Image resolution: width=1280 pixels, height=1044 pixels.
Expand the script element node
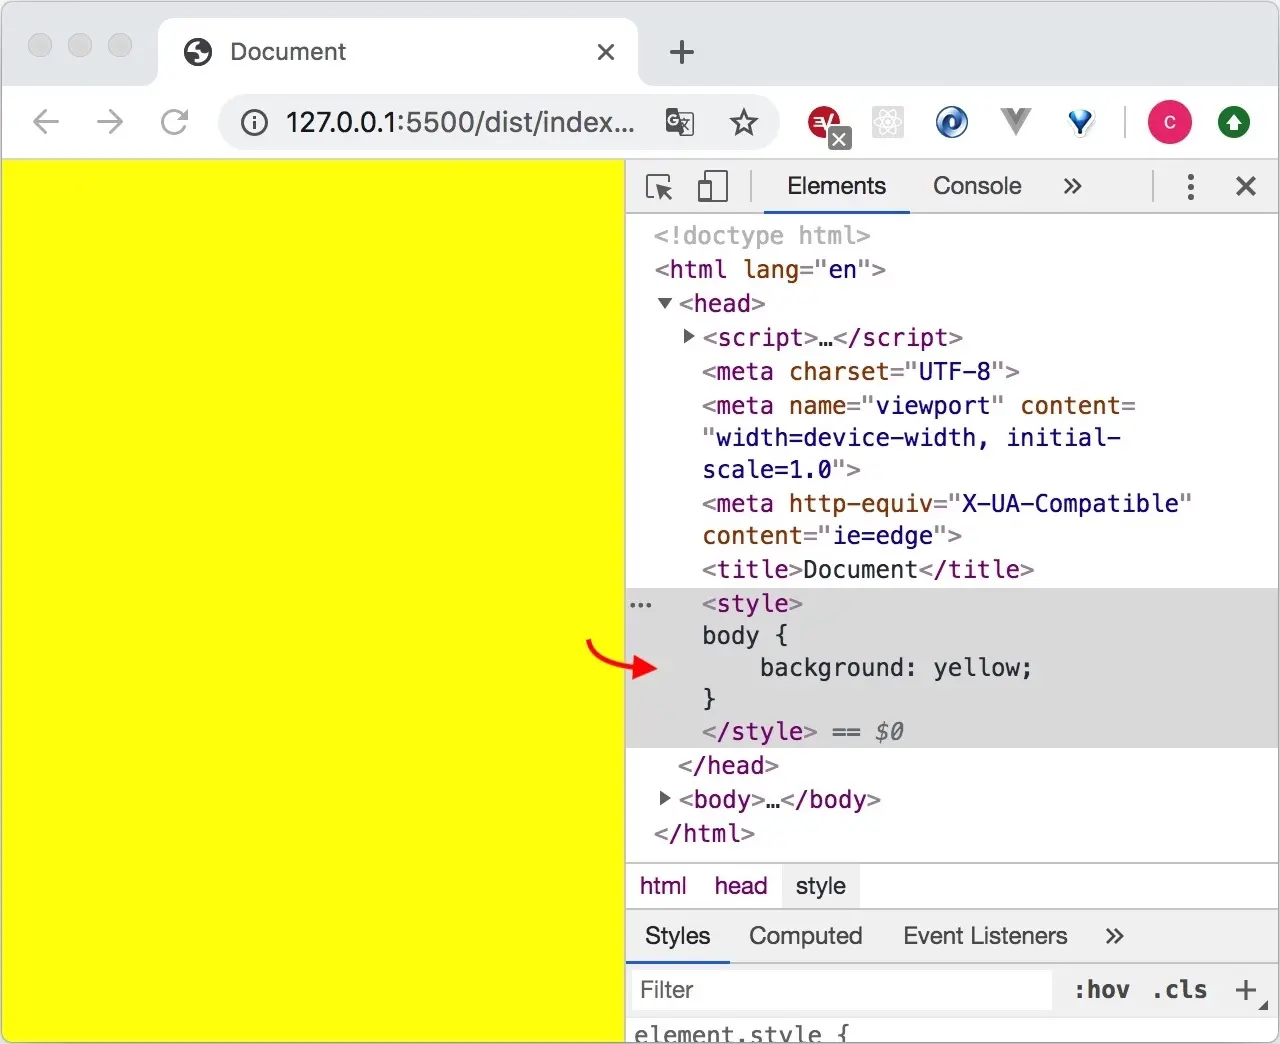[687, 337]
